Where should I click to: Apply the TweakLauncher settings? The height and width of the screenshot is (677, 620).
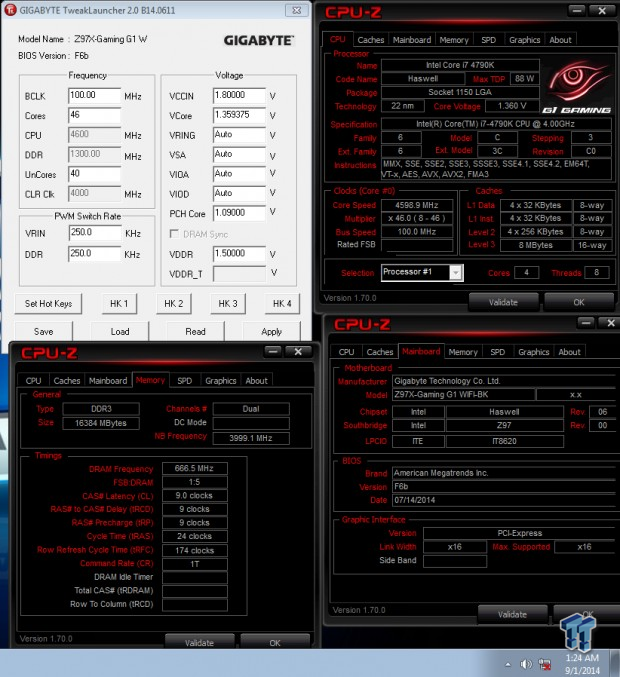click(271, 332)
